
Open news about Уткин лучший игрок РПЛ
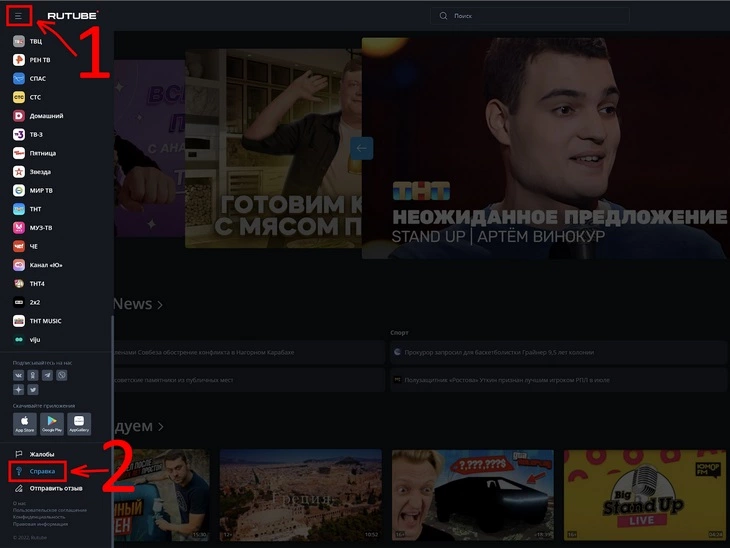(x=558, y=380)
